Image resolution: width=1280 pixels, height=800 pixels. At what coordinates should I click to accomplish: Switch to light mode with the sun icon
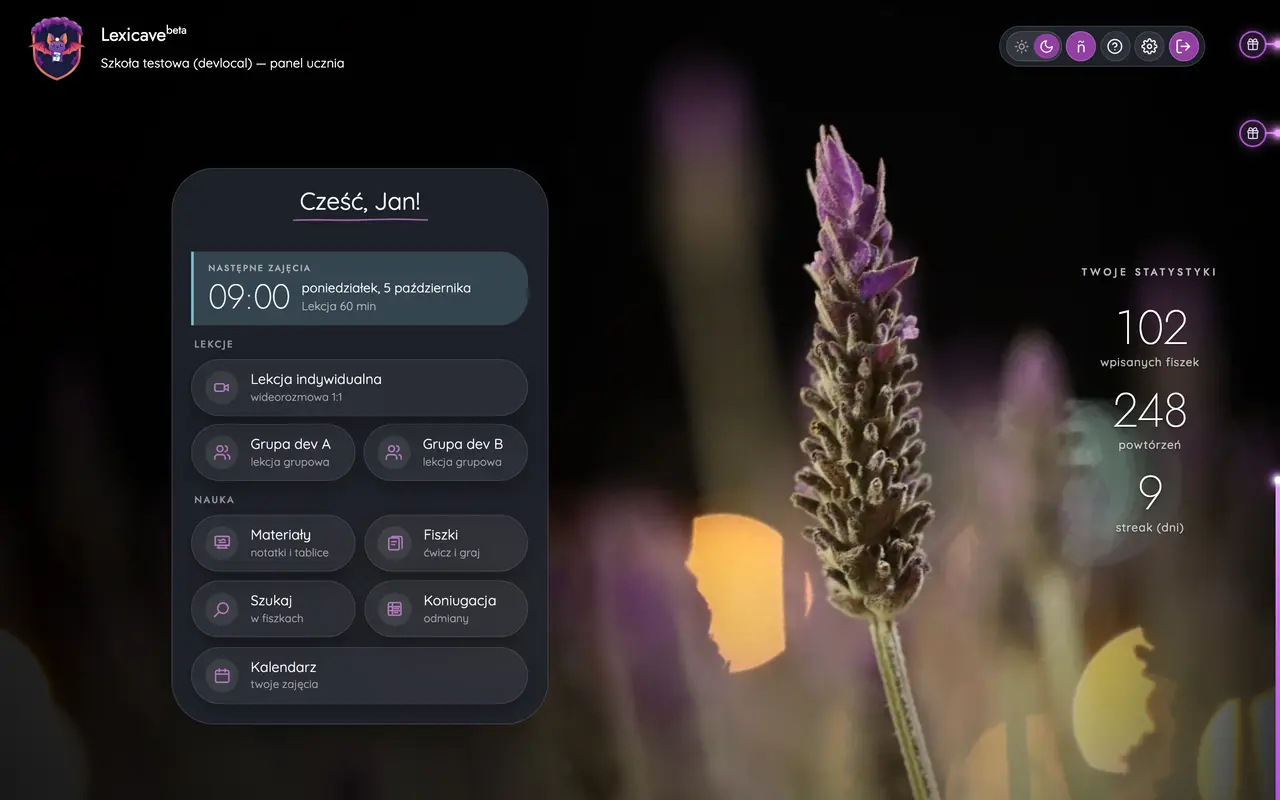pos(1021,46)
